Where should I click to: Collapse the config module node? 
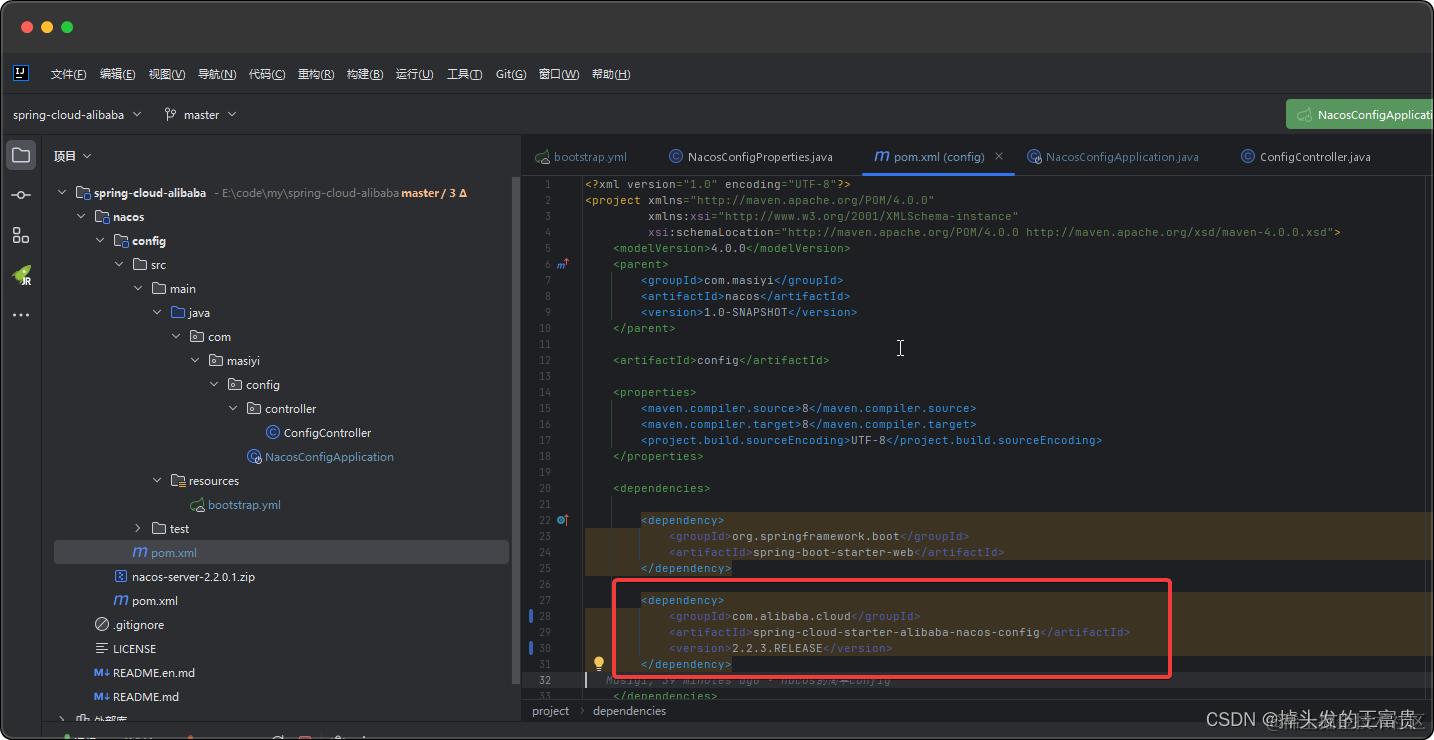click(x=100, y=241)
